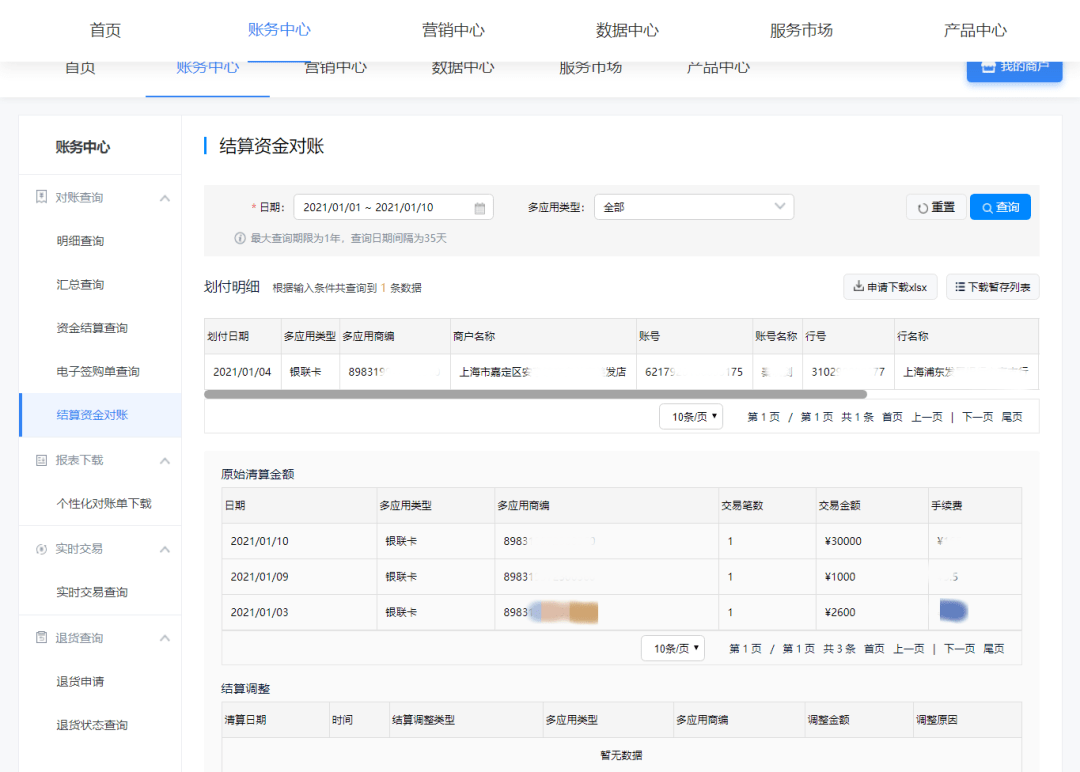
Task: Click the 重置 reset button
Action: point(936,207)
